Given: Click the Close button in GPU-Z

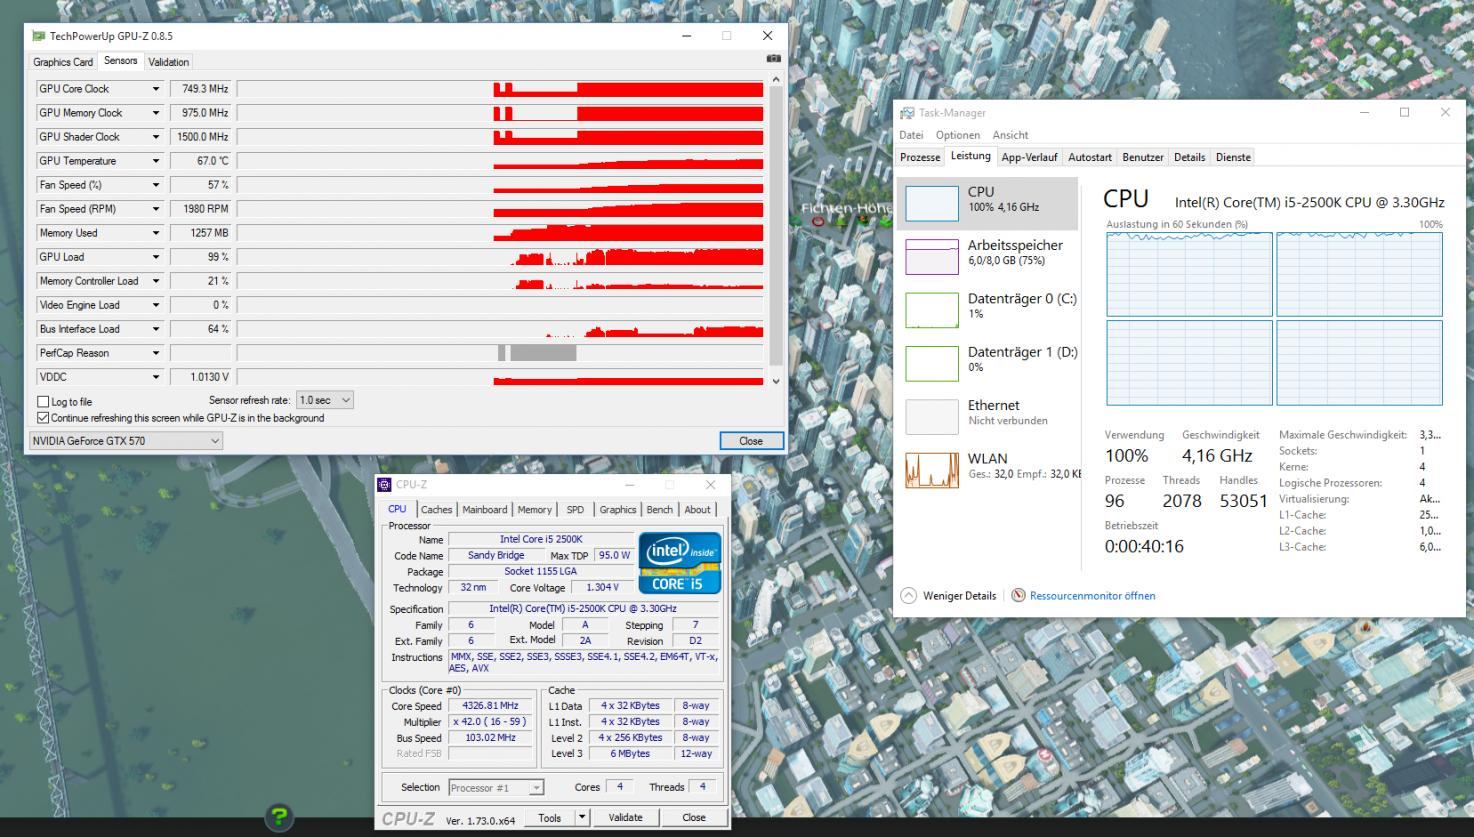Looking at the screenshot, I should 751,441.
